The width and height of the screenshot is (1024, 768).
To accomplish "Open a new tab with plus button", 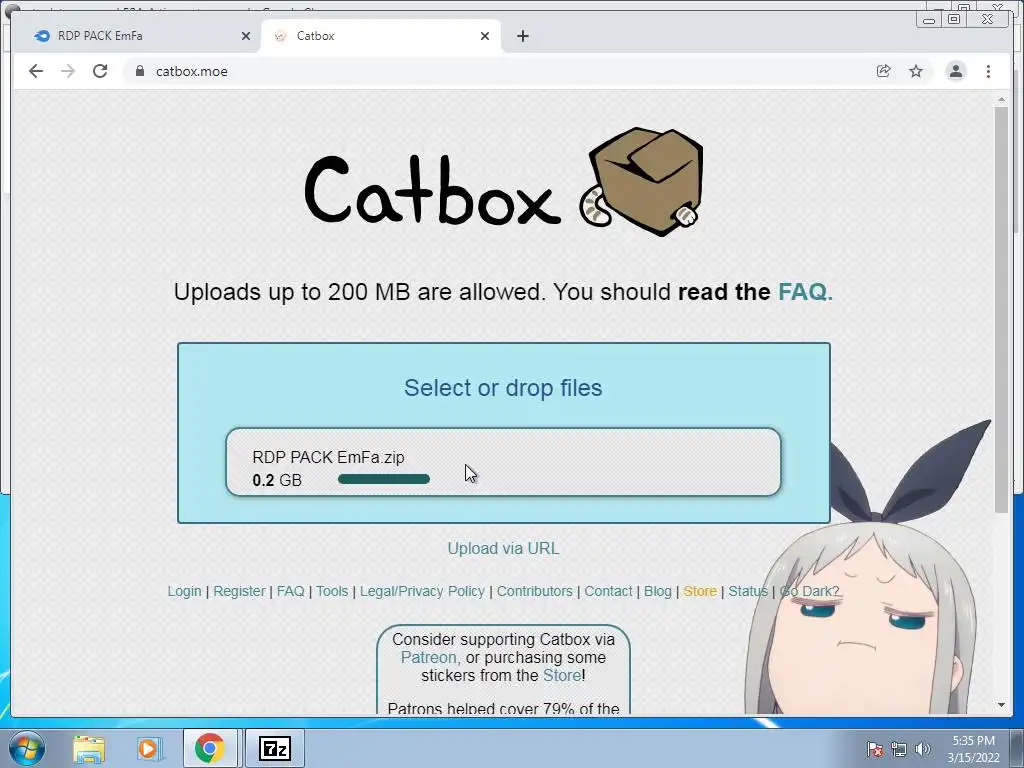I will 522,36.
